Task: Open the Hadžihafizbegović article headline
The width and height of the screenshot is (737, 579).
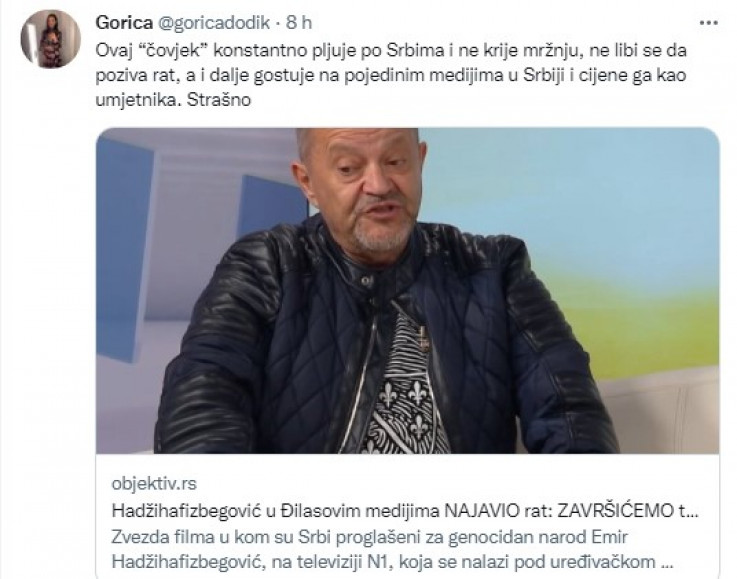Action: coord(405,511)
